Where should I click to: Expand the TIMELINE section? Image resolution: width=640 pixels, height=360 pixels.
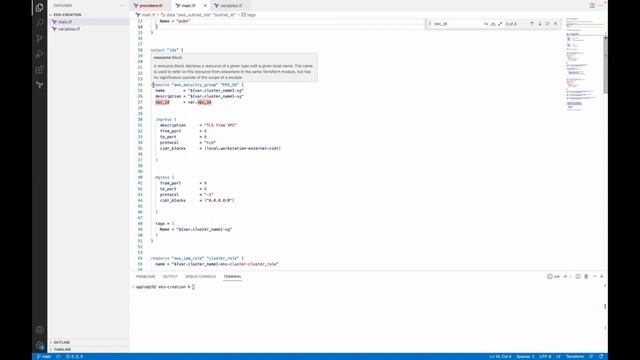[x=88, y=349]
